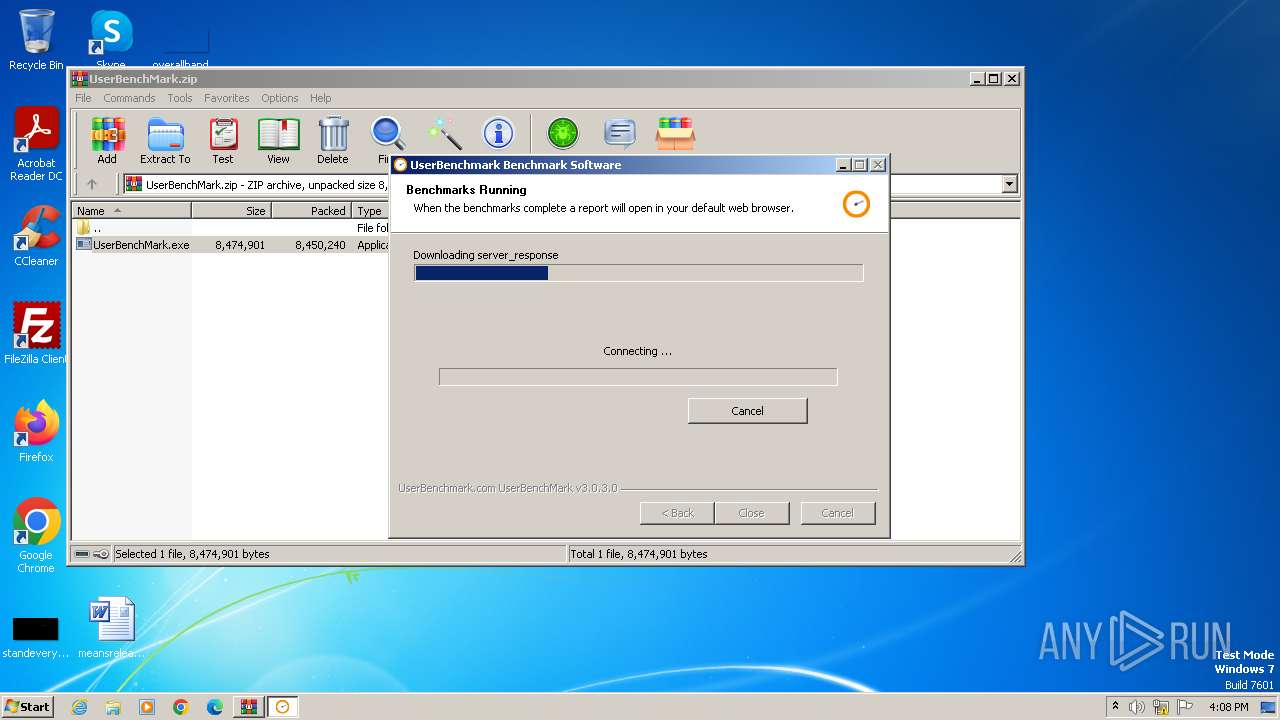This screenshot has height=720, width=1280.
Task: Click the SFX archive boxes icon
Action: pyautogui.click(x=675, y=133)
